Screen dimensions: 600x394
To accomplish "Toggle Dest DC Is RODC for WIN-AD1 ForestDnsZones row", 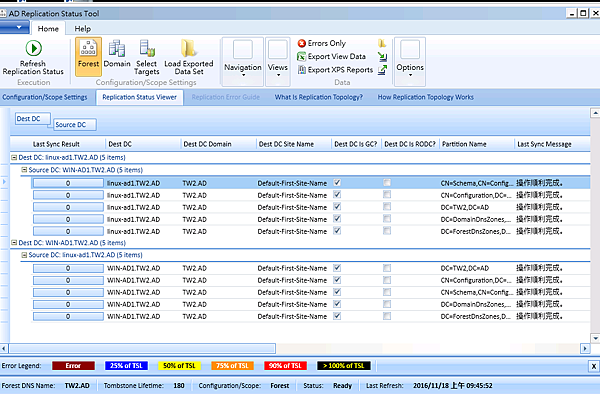I will (387, 316).
